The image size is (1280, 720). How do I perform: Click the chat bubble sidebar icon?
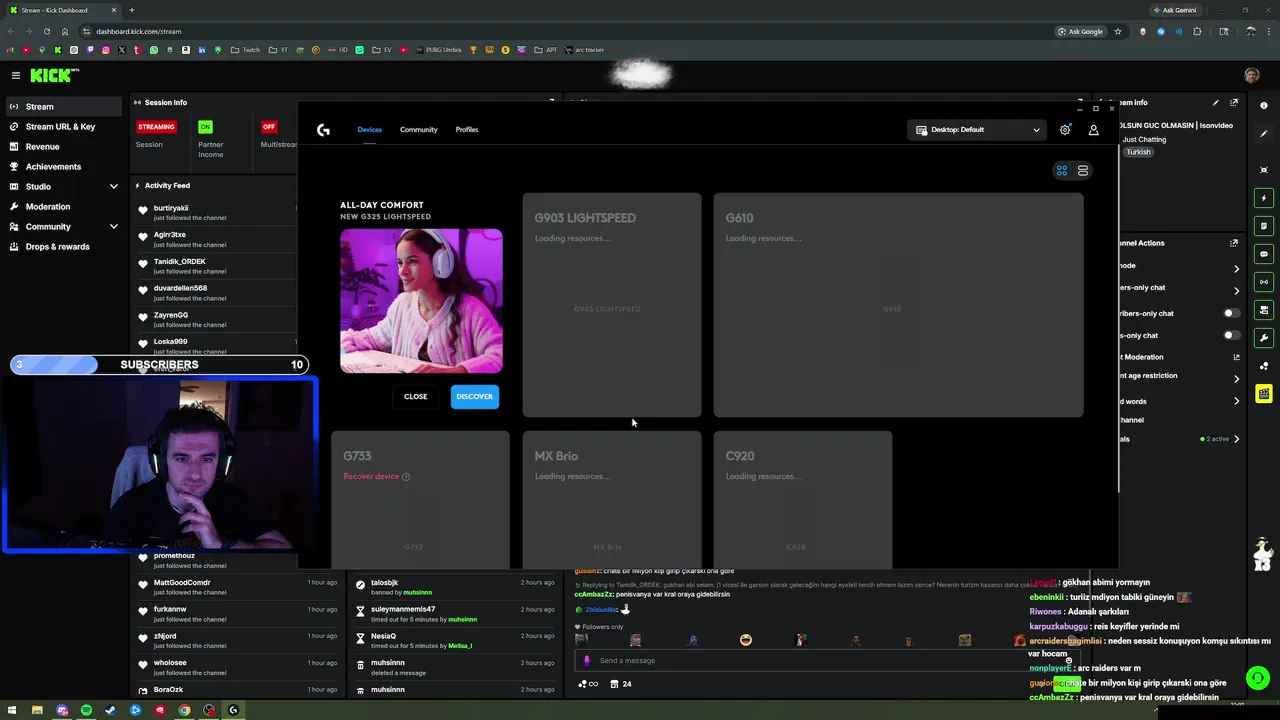pyautogui.click(x=1264, y=254)
